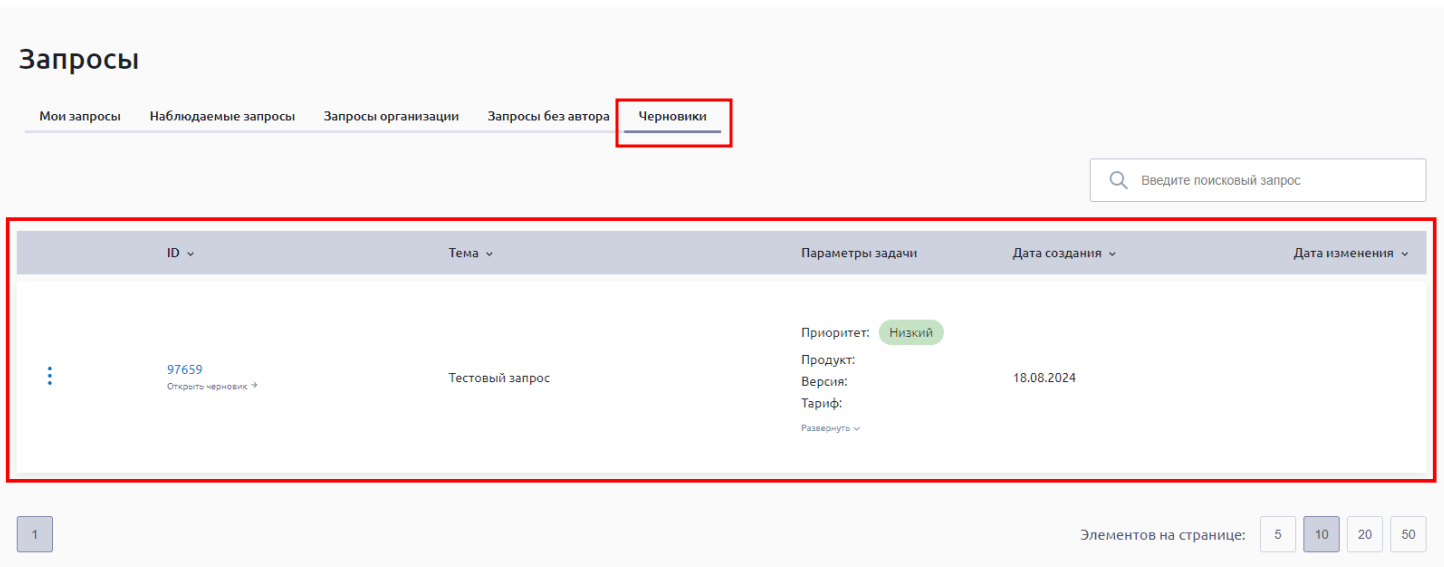Show 5 items per page
Screen dimensions: 1444x567
(x=1277, y=535)
